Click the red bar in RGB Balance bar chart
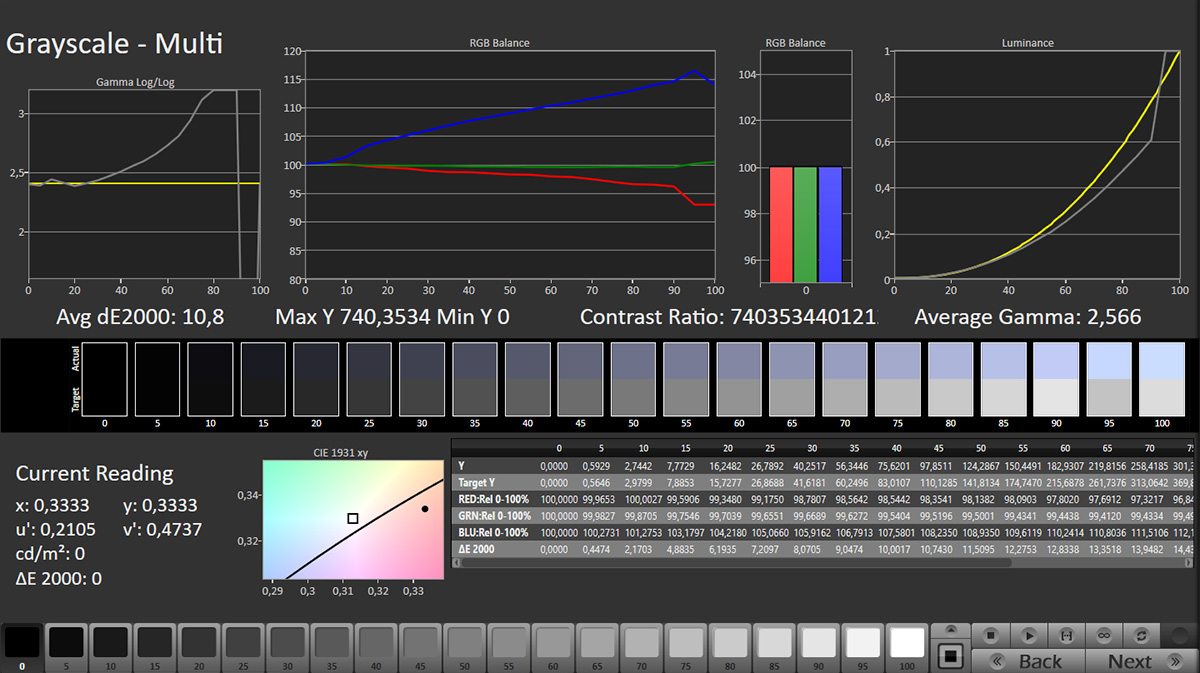 point(781,224)
